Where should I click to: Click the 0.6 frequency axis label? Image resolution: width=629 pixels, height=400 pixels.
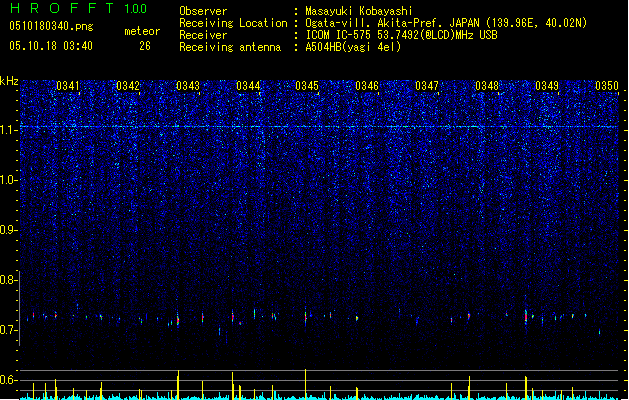(9, 380)
